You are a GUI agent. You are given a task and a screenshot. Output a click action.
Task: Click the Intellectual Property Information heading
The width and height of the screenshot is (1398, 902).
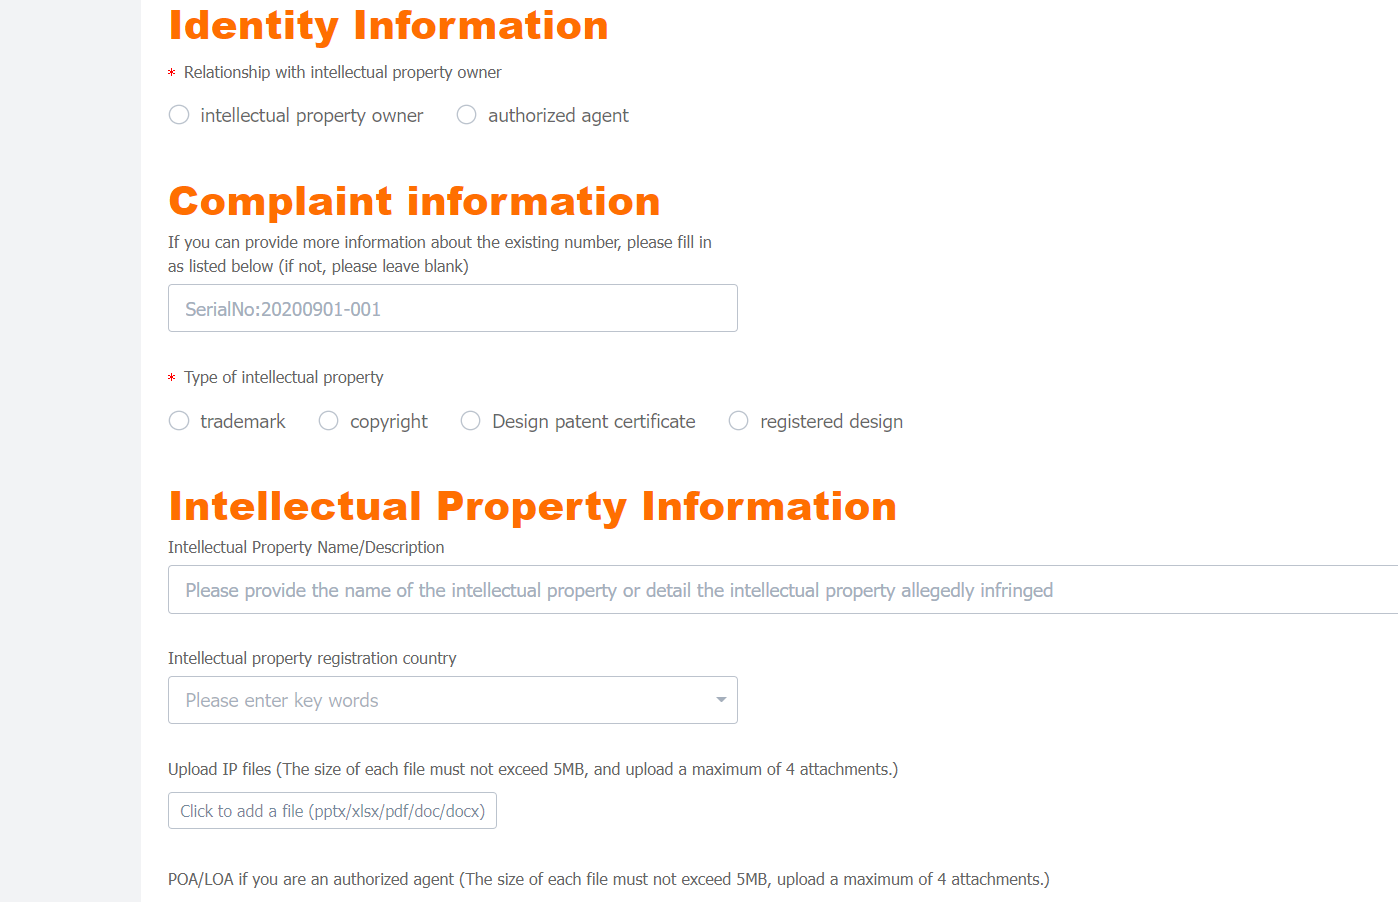click(533, 507)
